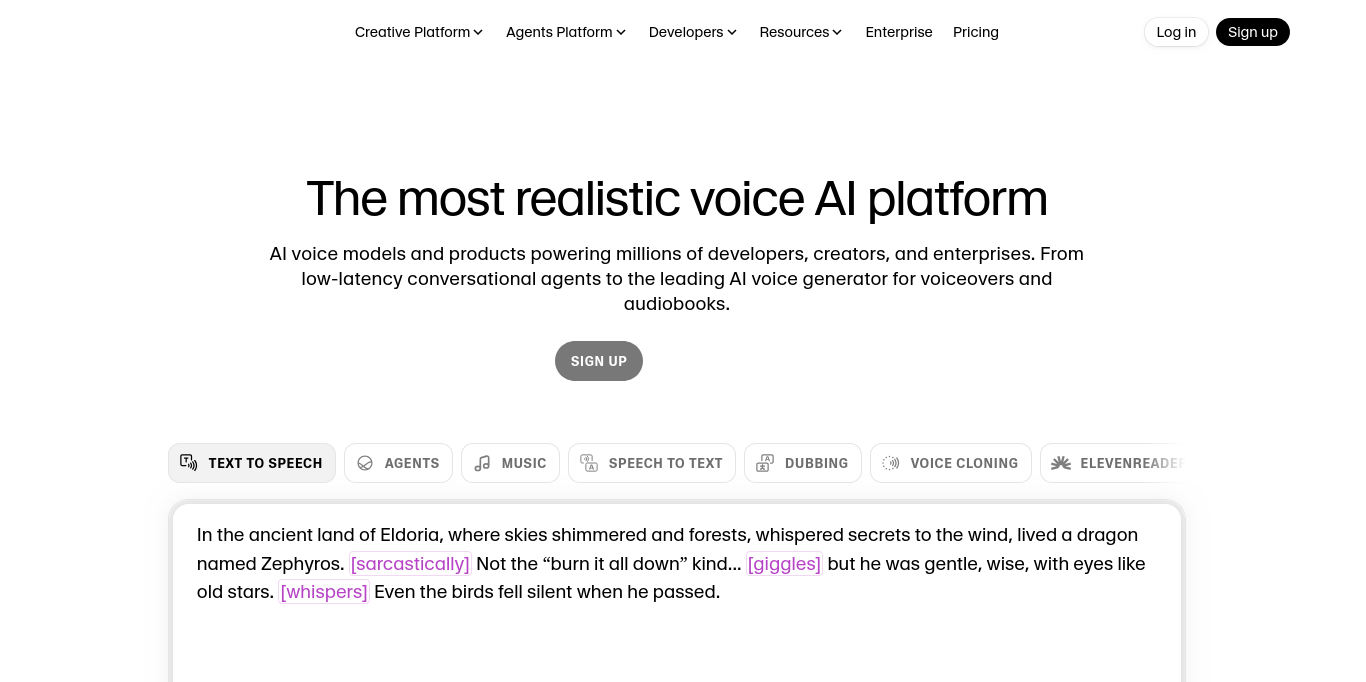Click the Agents face icon

point(365,463)
